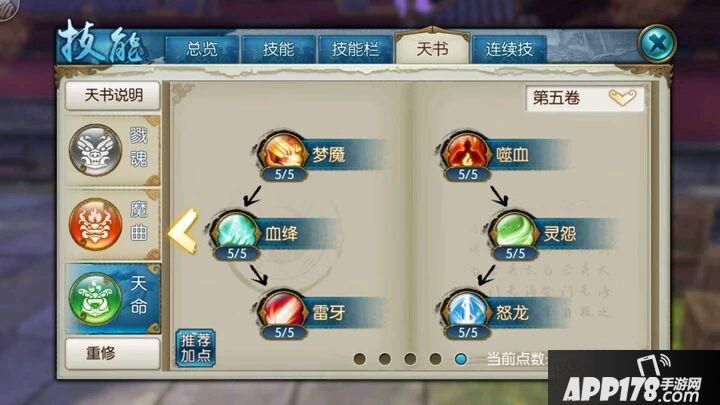
Task: Click the 推荐加点 recommended points button
Action: click(196, 348)
